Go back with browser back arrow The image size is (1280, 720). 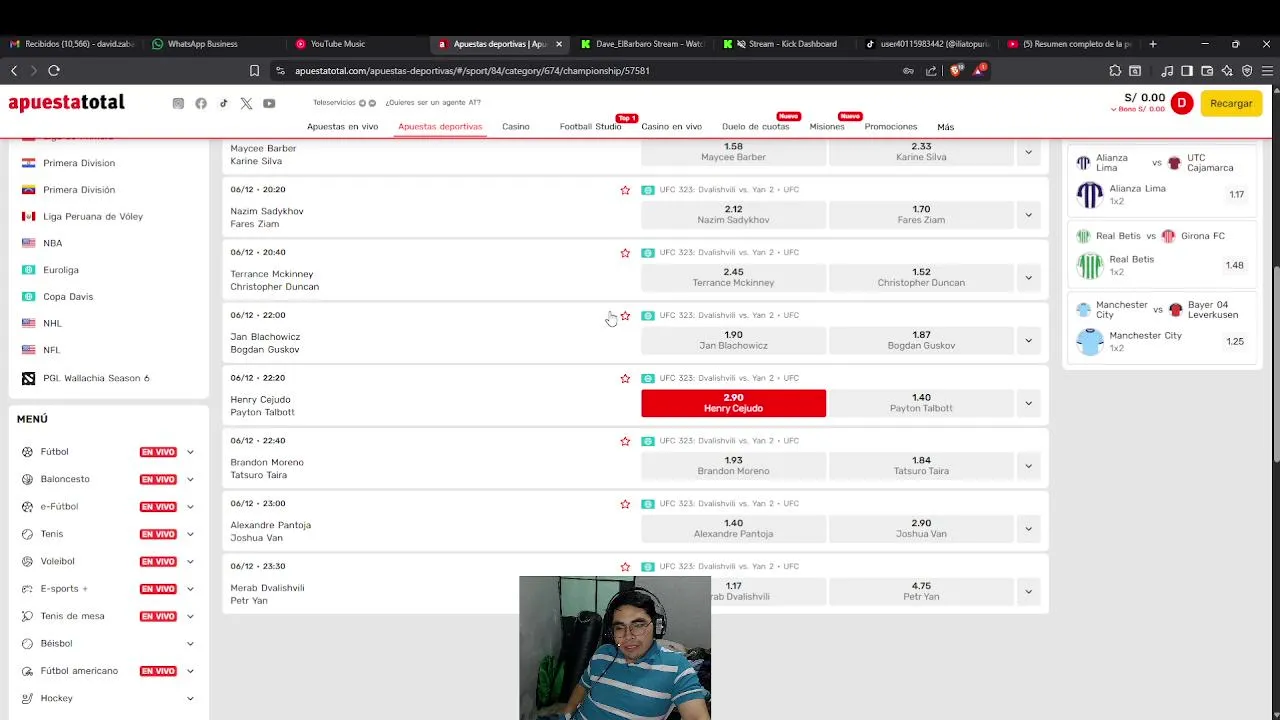click(x=14, y=70)
